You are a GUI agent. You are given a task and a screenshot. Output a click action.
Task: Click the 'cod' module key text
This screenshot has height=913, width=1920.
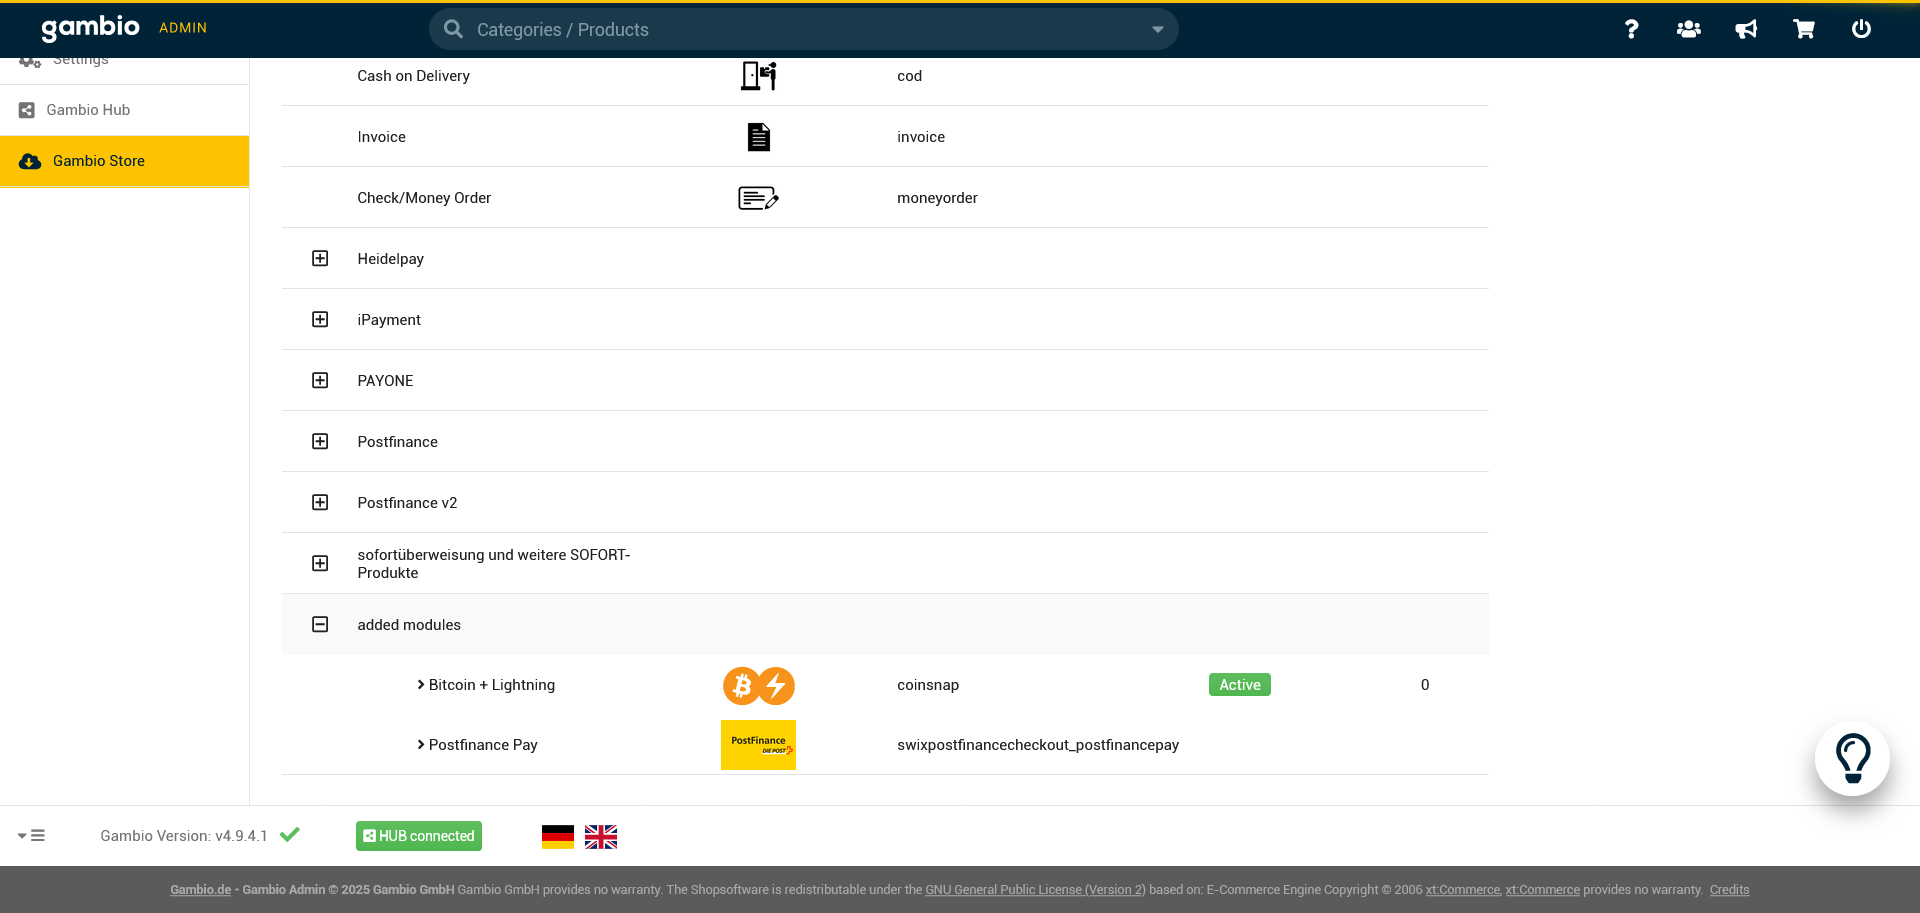point(909,76)
